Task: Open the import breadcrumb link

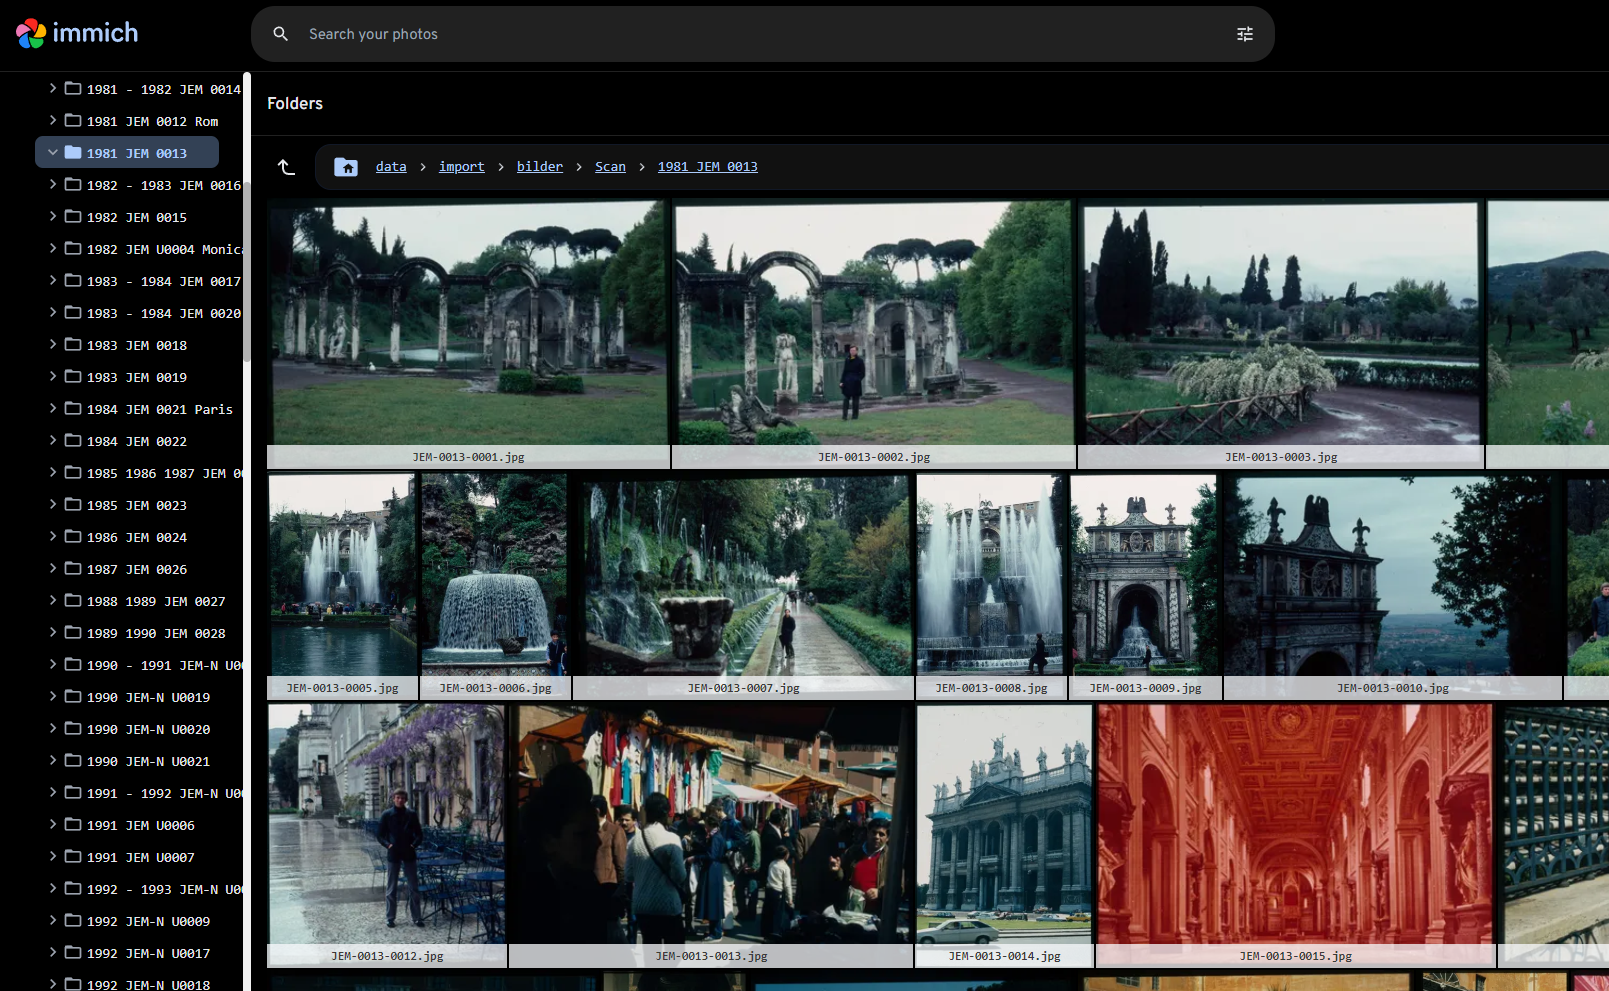Action: (462, 167)
